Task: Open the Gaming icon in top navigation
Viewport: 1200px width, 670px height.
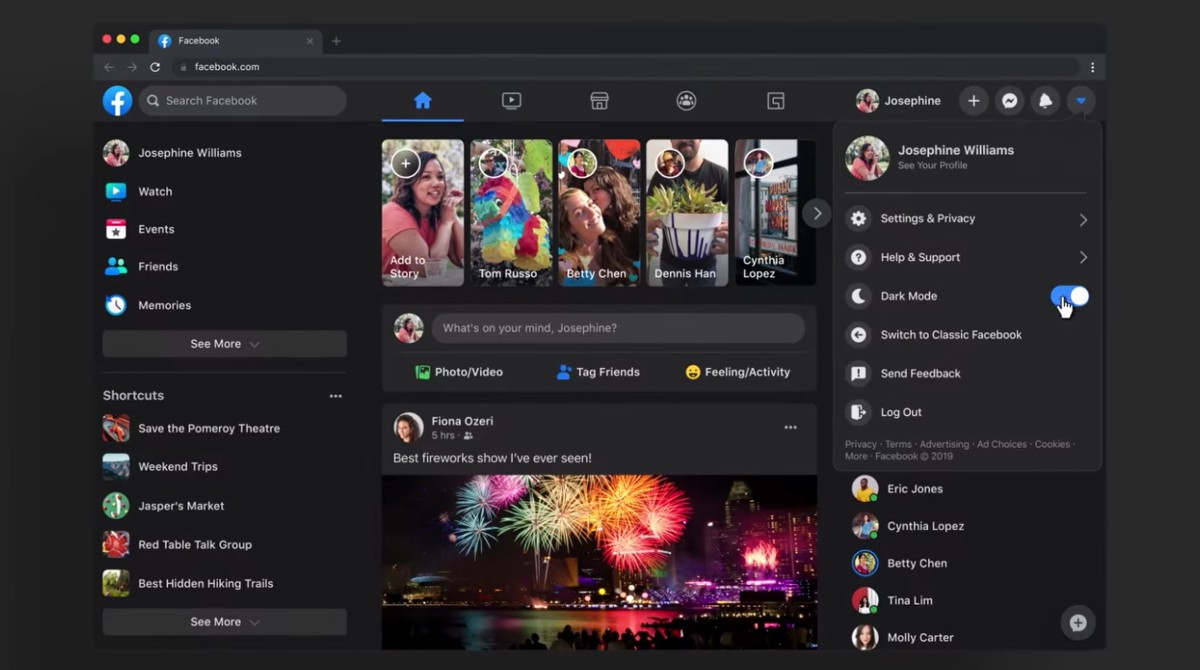Action: click(775, 101)
